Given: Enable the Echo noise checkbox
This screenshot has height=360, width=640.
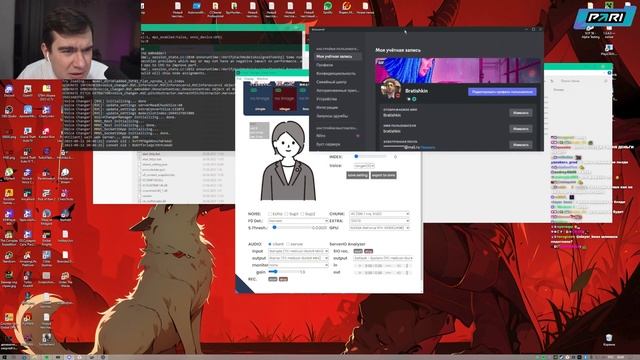Looking at the screenshot, I should coord(270,214).
